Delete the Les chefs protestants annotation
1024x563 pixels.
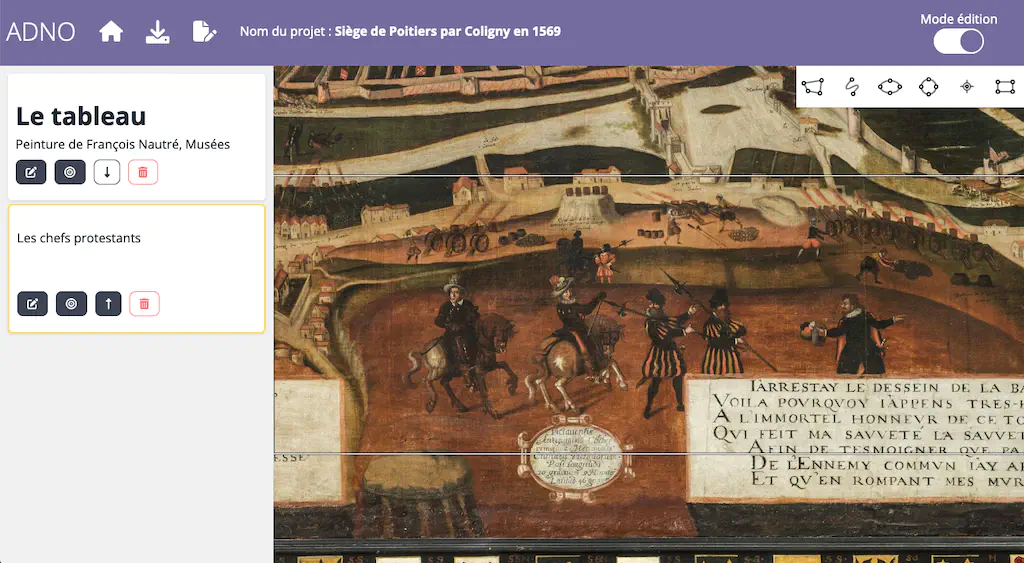click(x=144, y=304)
